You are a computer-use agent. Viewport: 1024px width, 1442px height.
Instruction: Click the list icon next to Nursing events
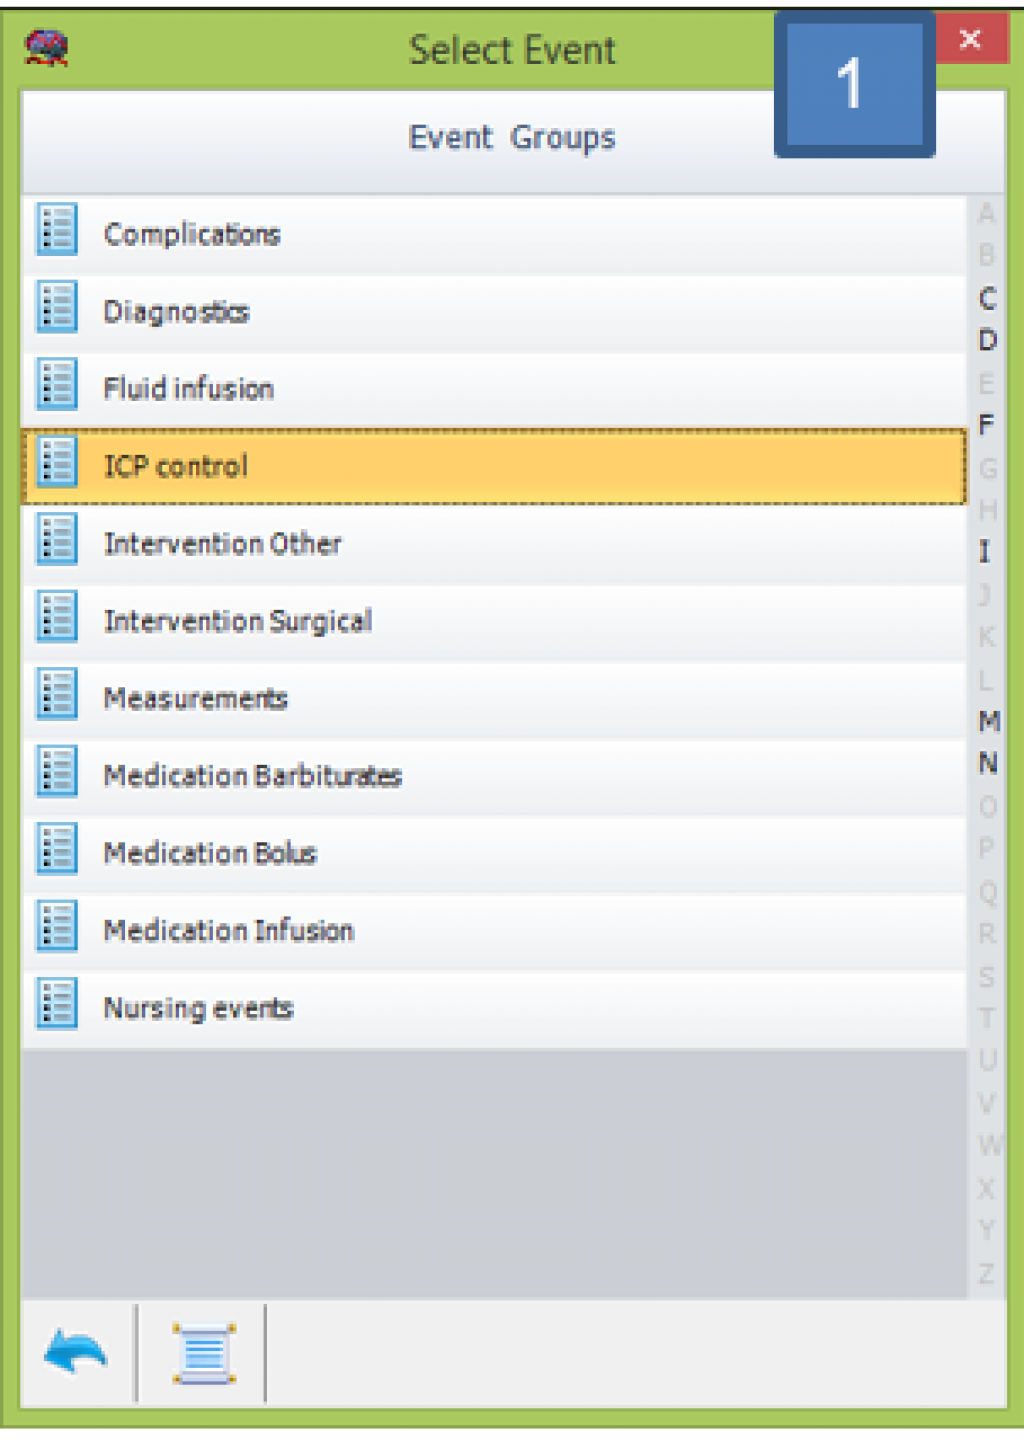[57, 1005]
